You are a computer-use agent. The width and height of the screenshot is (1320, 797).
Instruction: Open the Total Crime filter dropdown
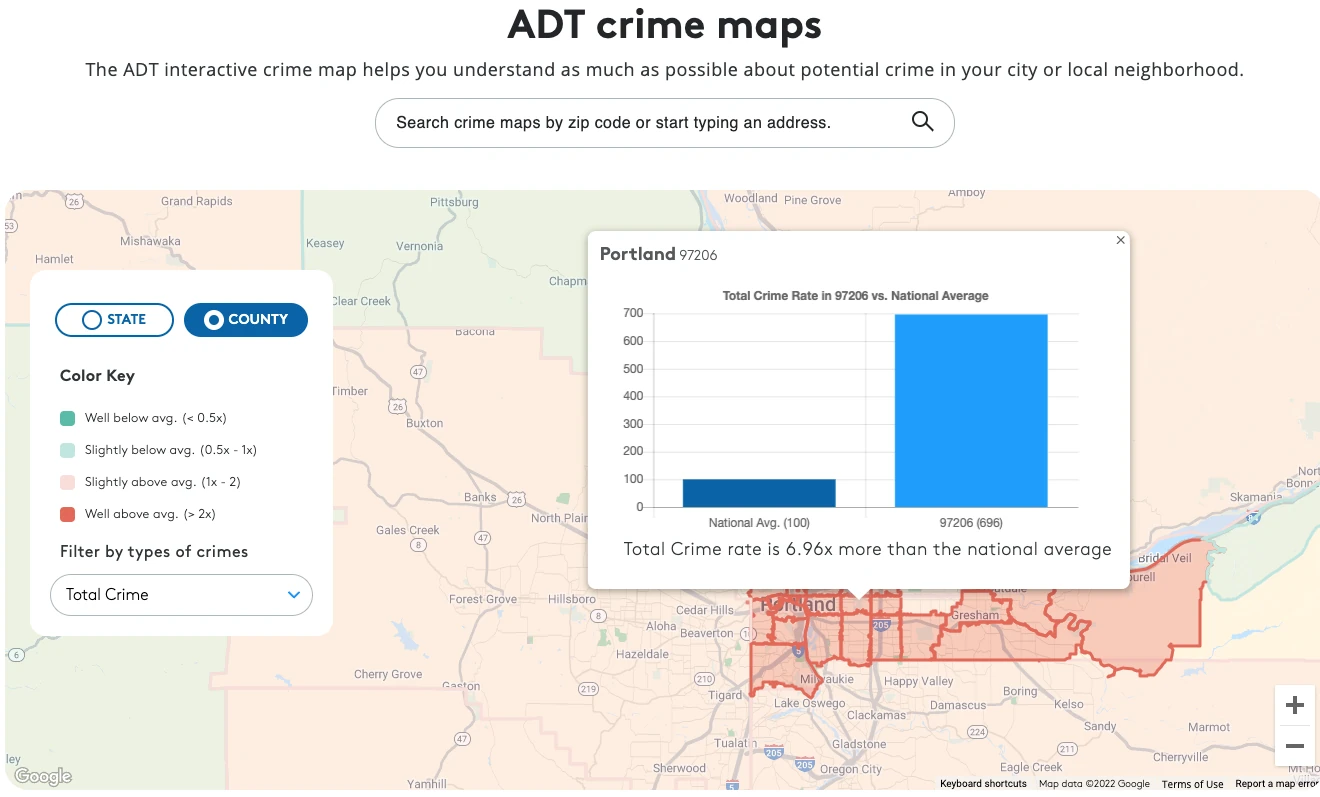tap(181, 594)
